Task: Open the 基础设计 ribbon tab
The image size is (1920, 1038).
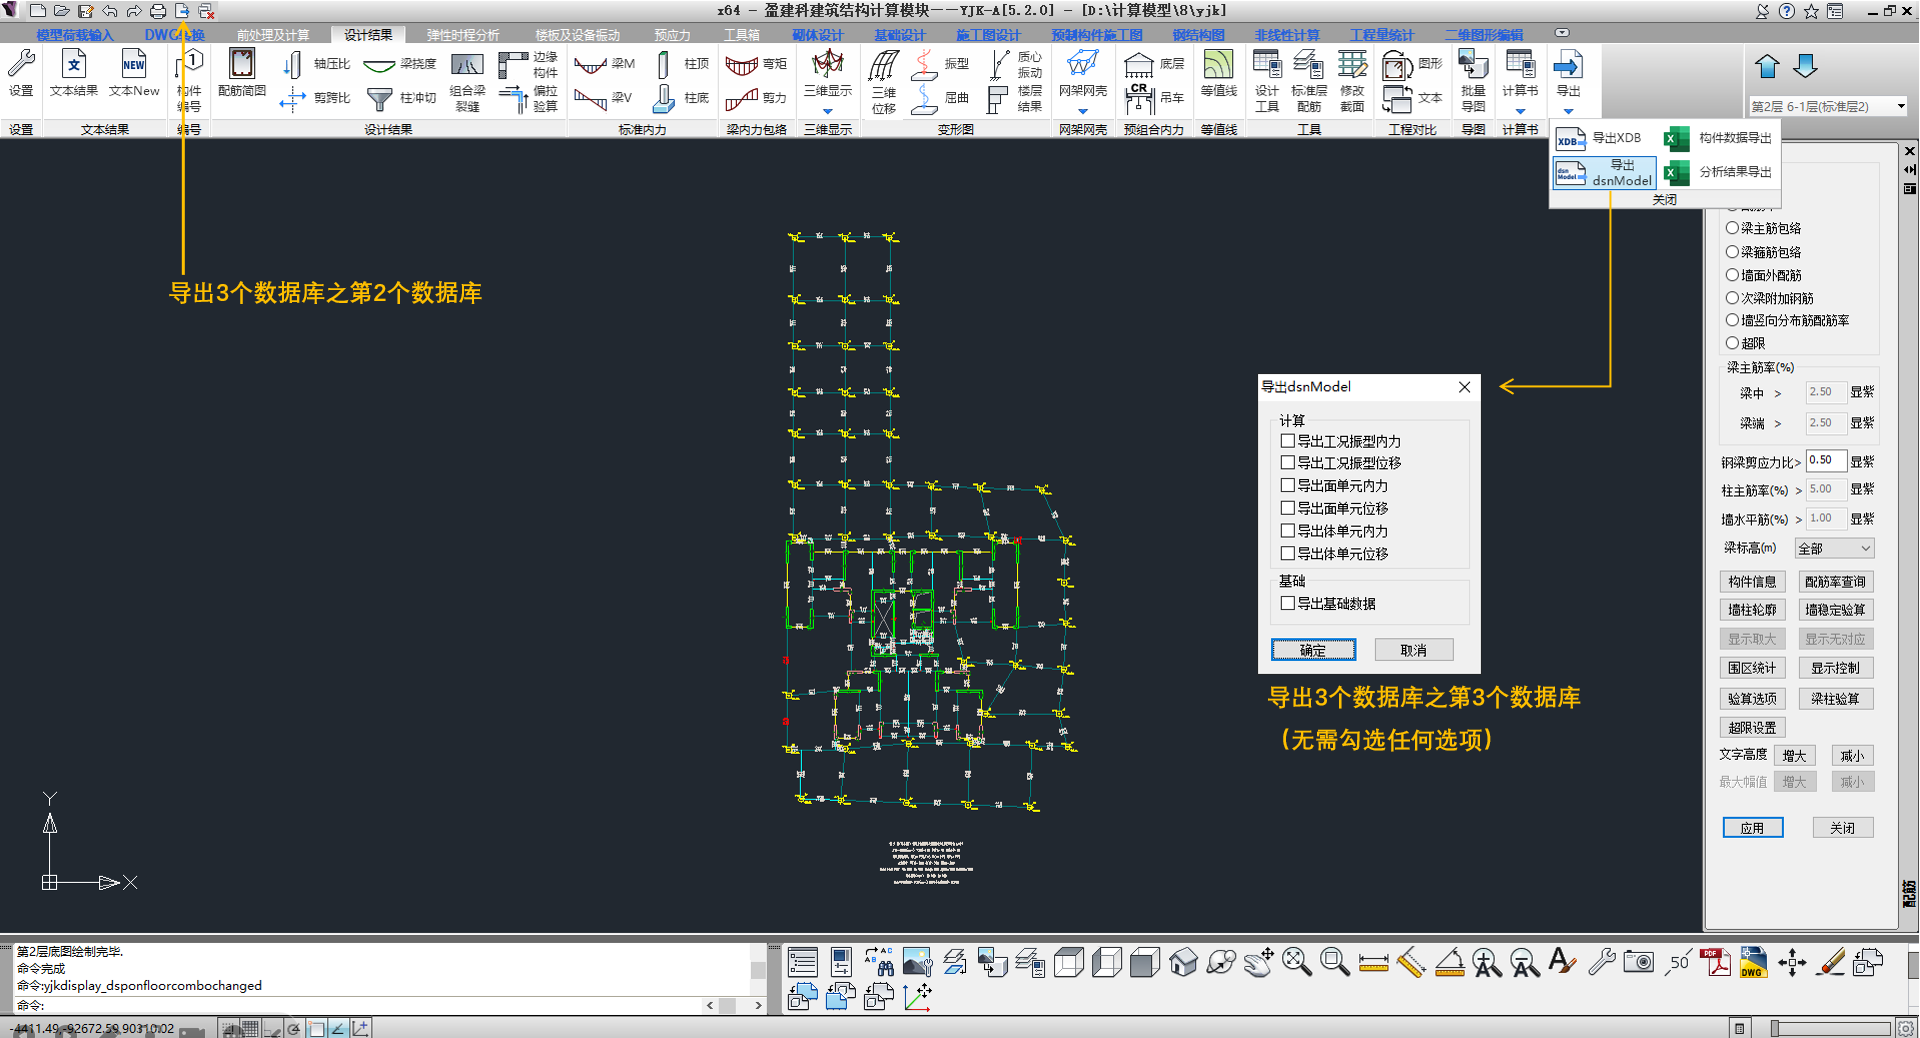Action: pyautogui.click(x=899, y=35)
